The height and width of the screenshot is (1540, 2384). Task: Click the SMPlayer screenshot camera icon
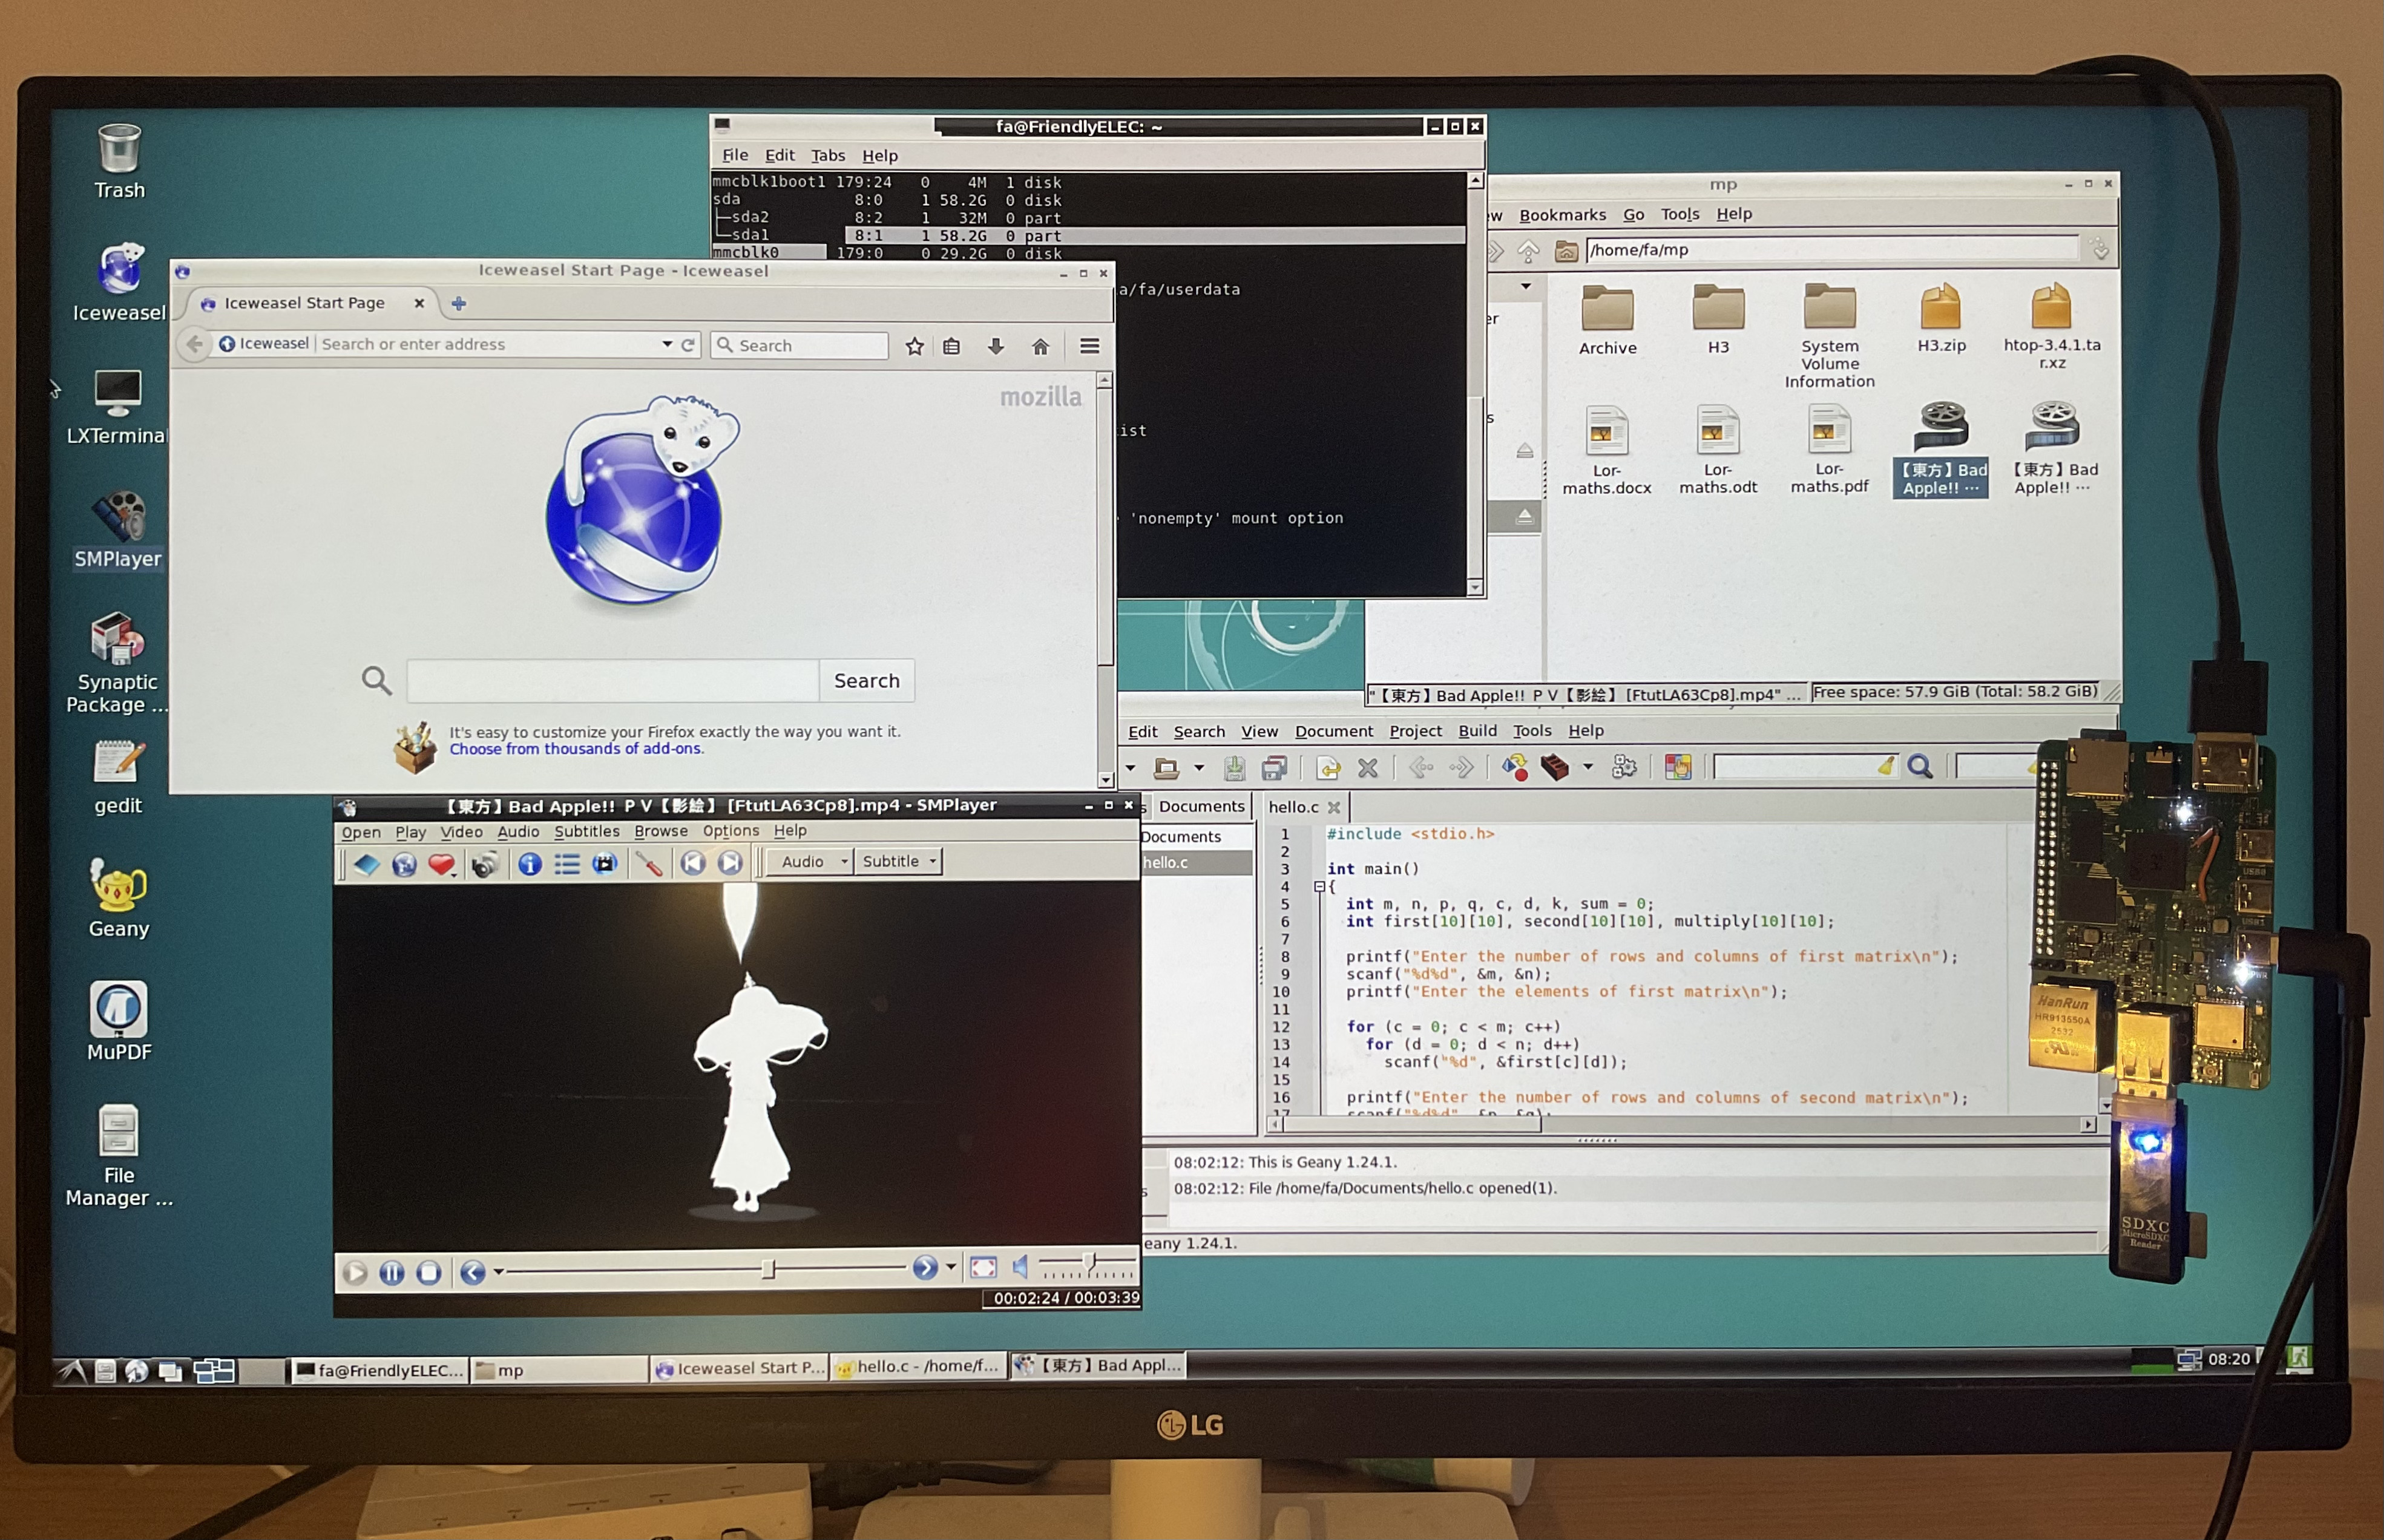point(485,865)
